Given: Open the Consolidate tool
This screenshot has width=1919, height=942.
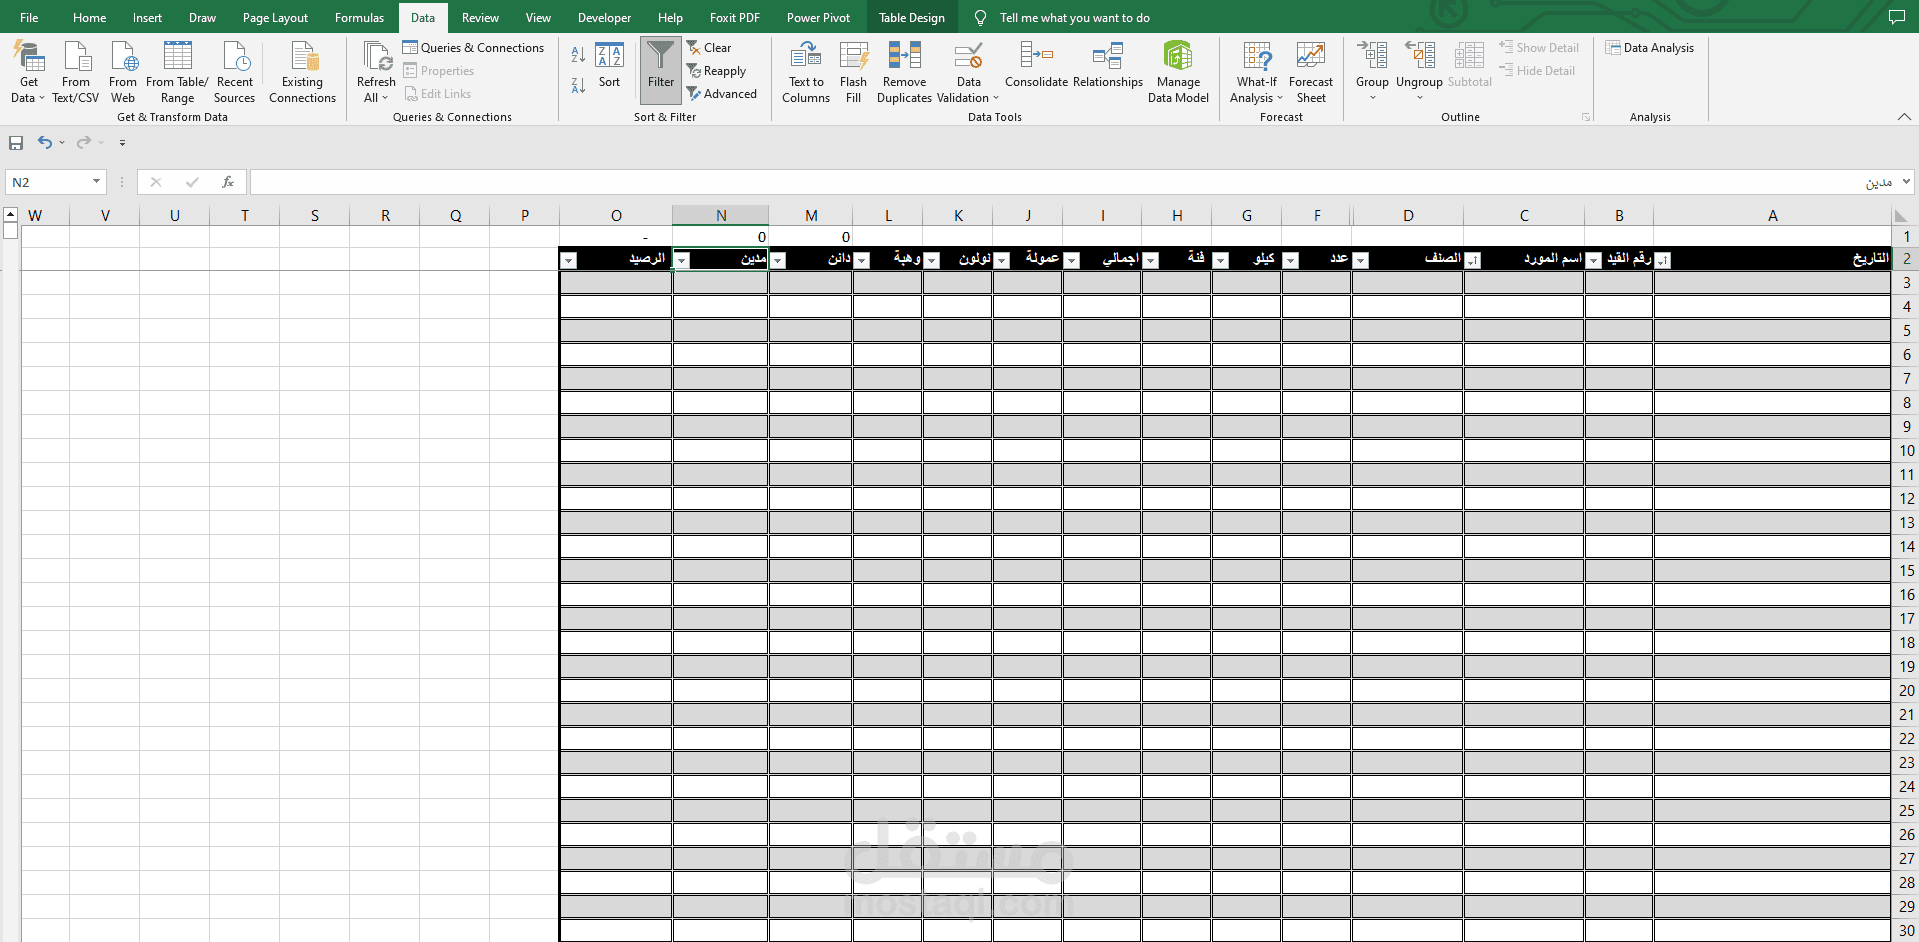Looking at the screenshot, I should click(1036, 66).
